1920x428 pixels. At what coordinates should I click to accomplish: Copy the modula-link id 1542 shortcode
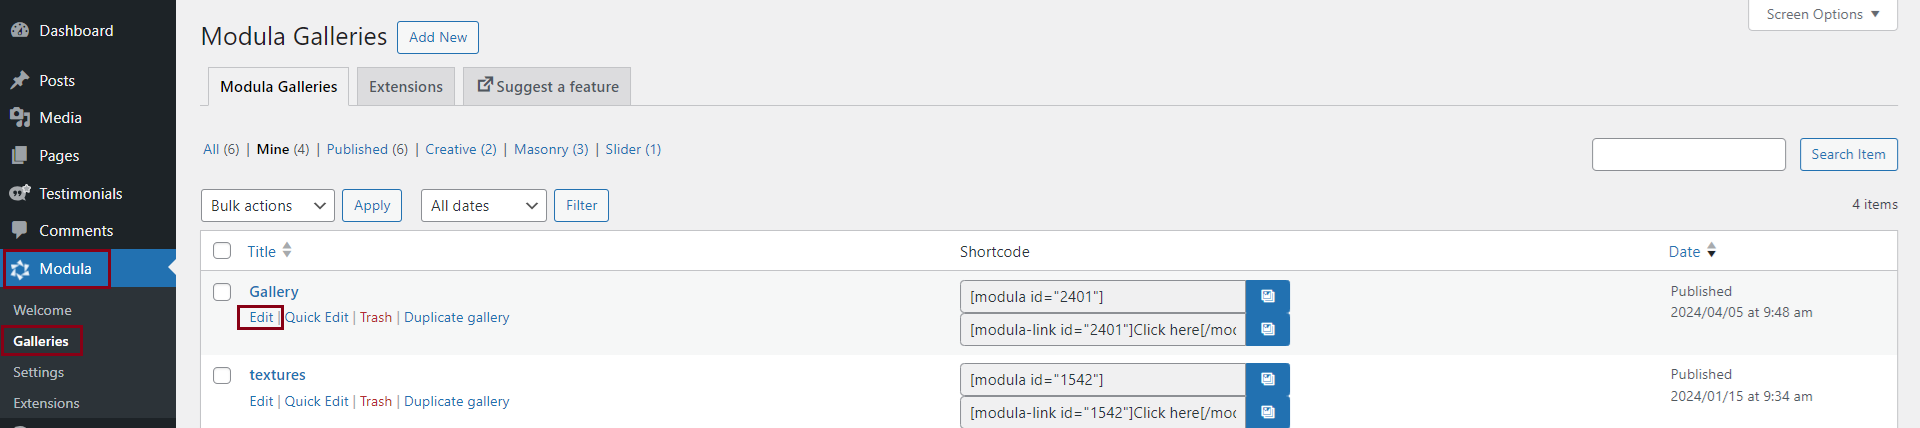pos(1267,412)
